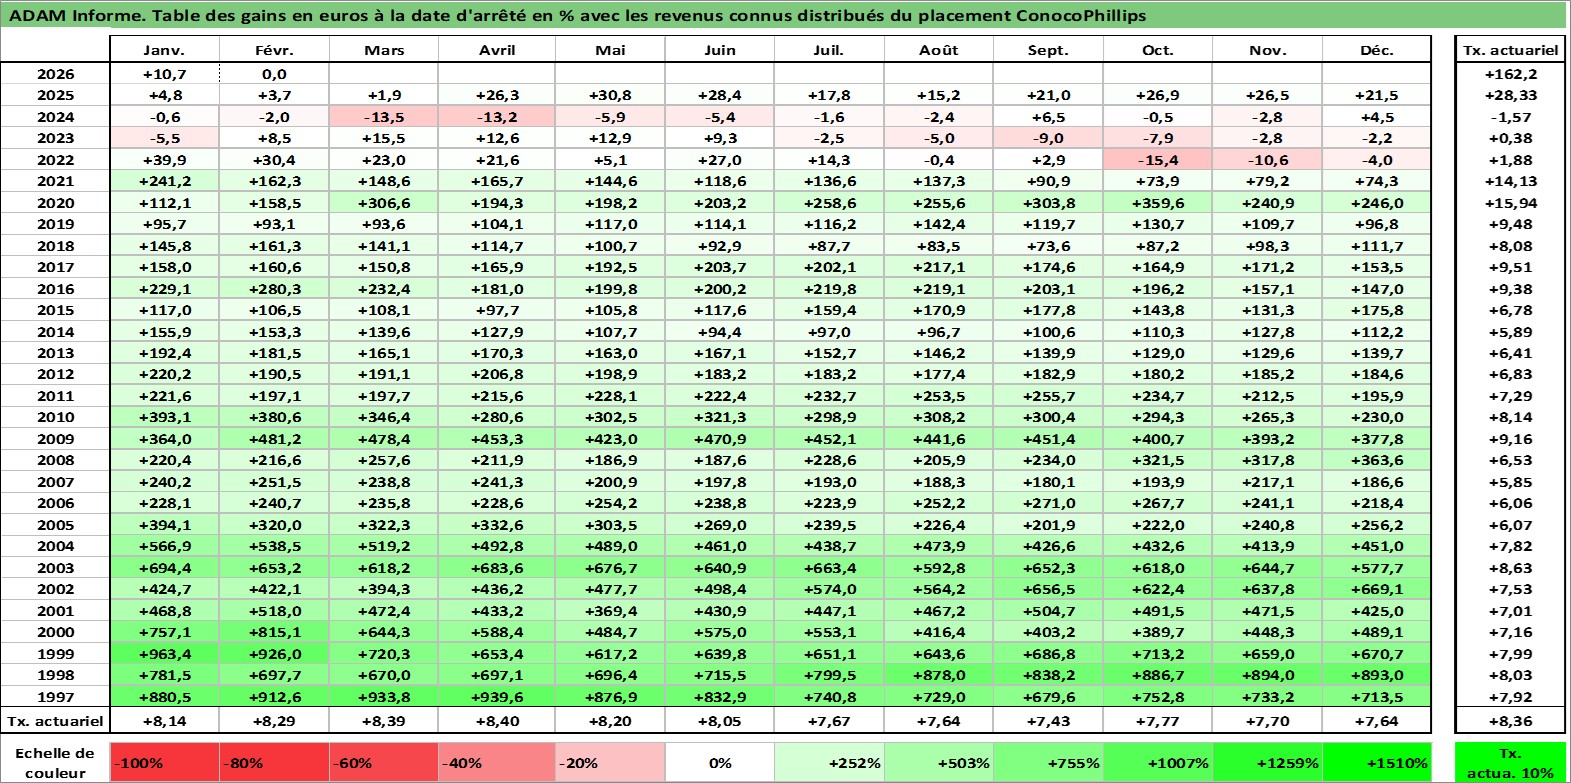Image resolution: width=1571 pixels, height=783 pixels.
Task: Select the +8,40 Avril actuarial rate cell
Action: [x=497, y=721]
